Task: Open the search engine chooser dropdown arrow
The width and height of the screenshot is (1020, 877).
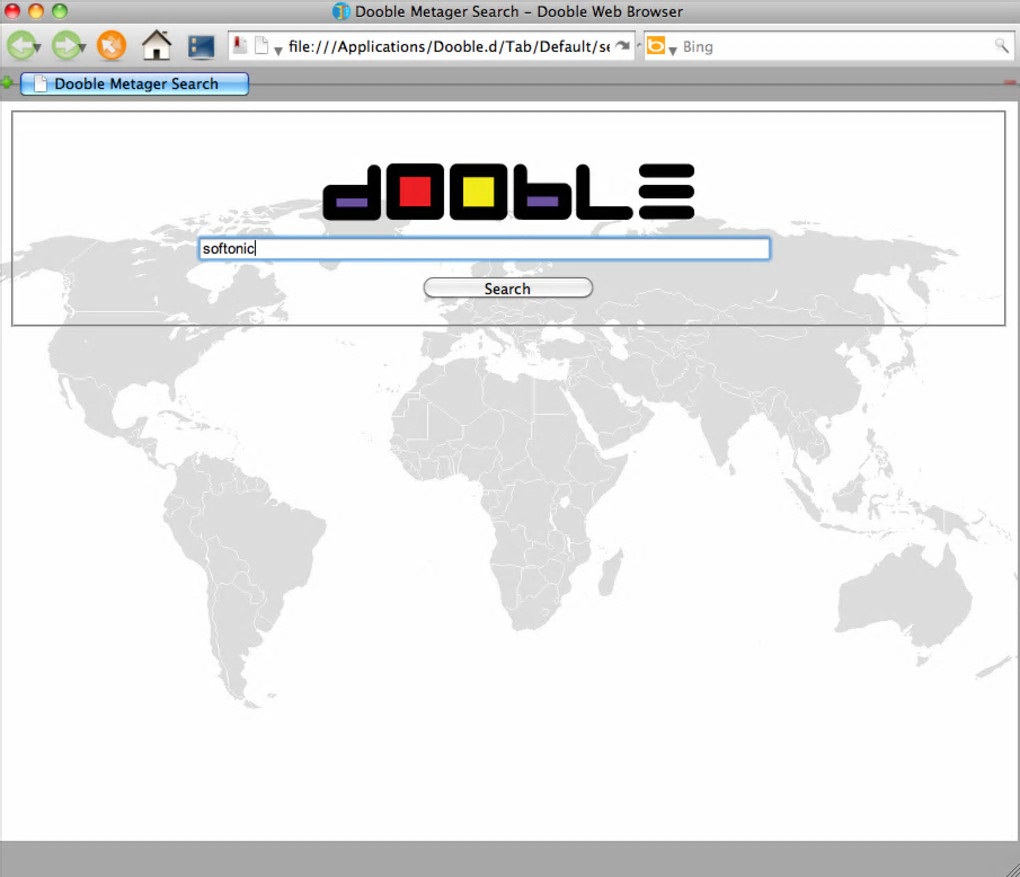Action: (x=673, y=50)
